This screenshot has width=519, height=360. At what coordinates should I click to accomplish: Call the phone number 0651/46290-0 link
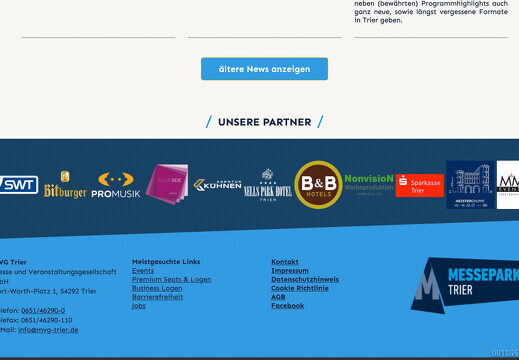[x=43, y=310]
